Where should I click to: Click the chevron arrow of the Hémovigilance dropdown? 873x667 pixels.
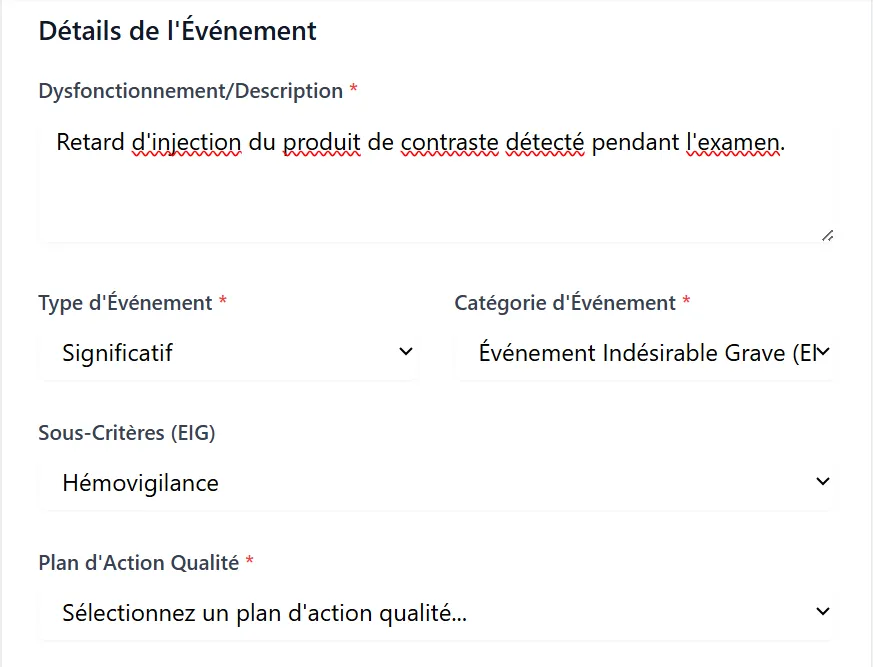(823, 482)
